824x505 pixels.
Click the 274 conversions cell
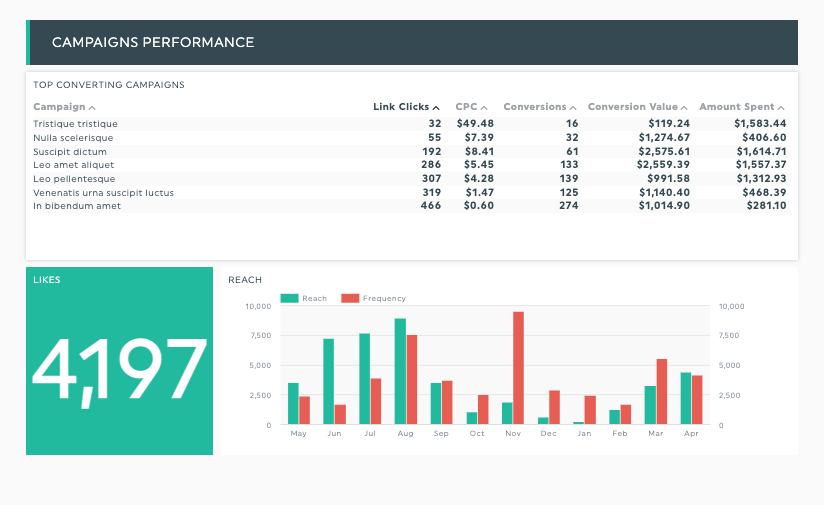(x=569, y=206)
